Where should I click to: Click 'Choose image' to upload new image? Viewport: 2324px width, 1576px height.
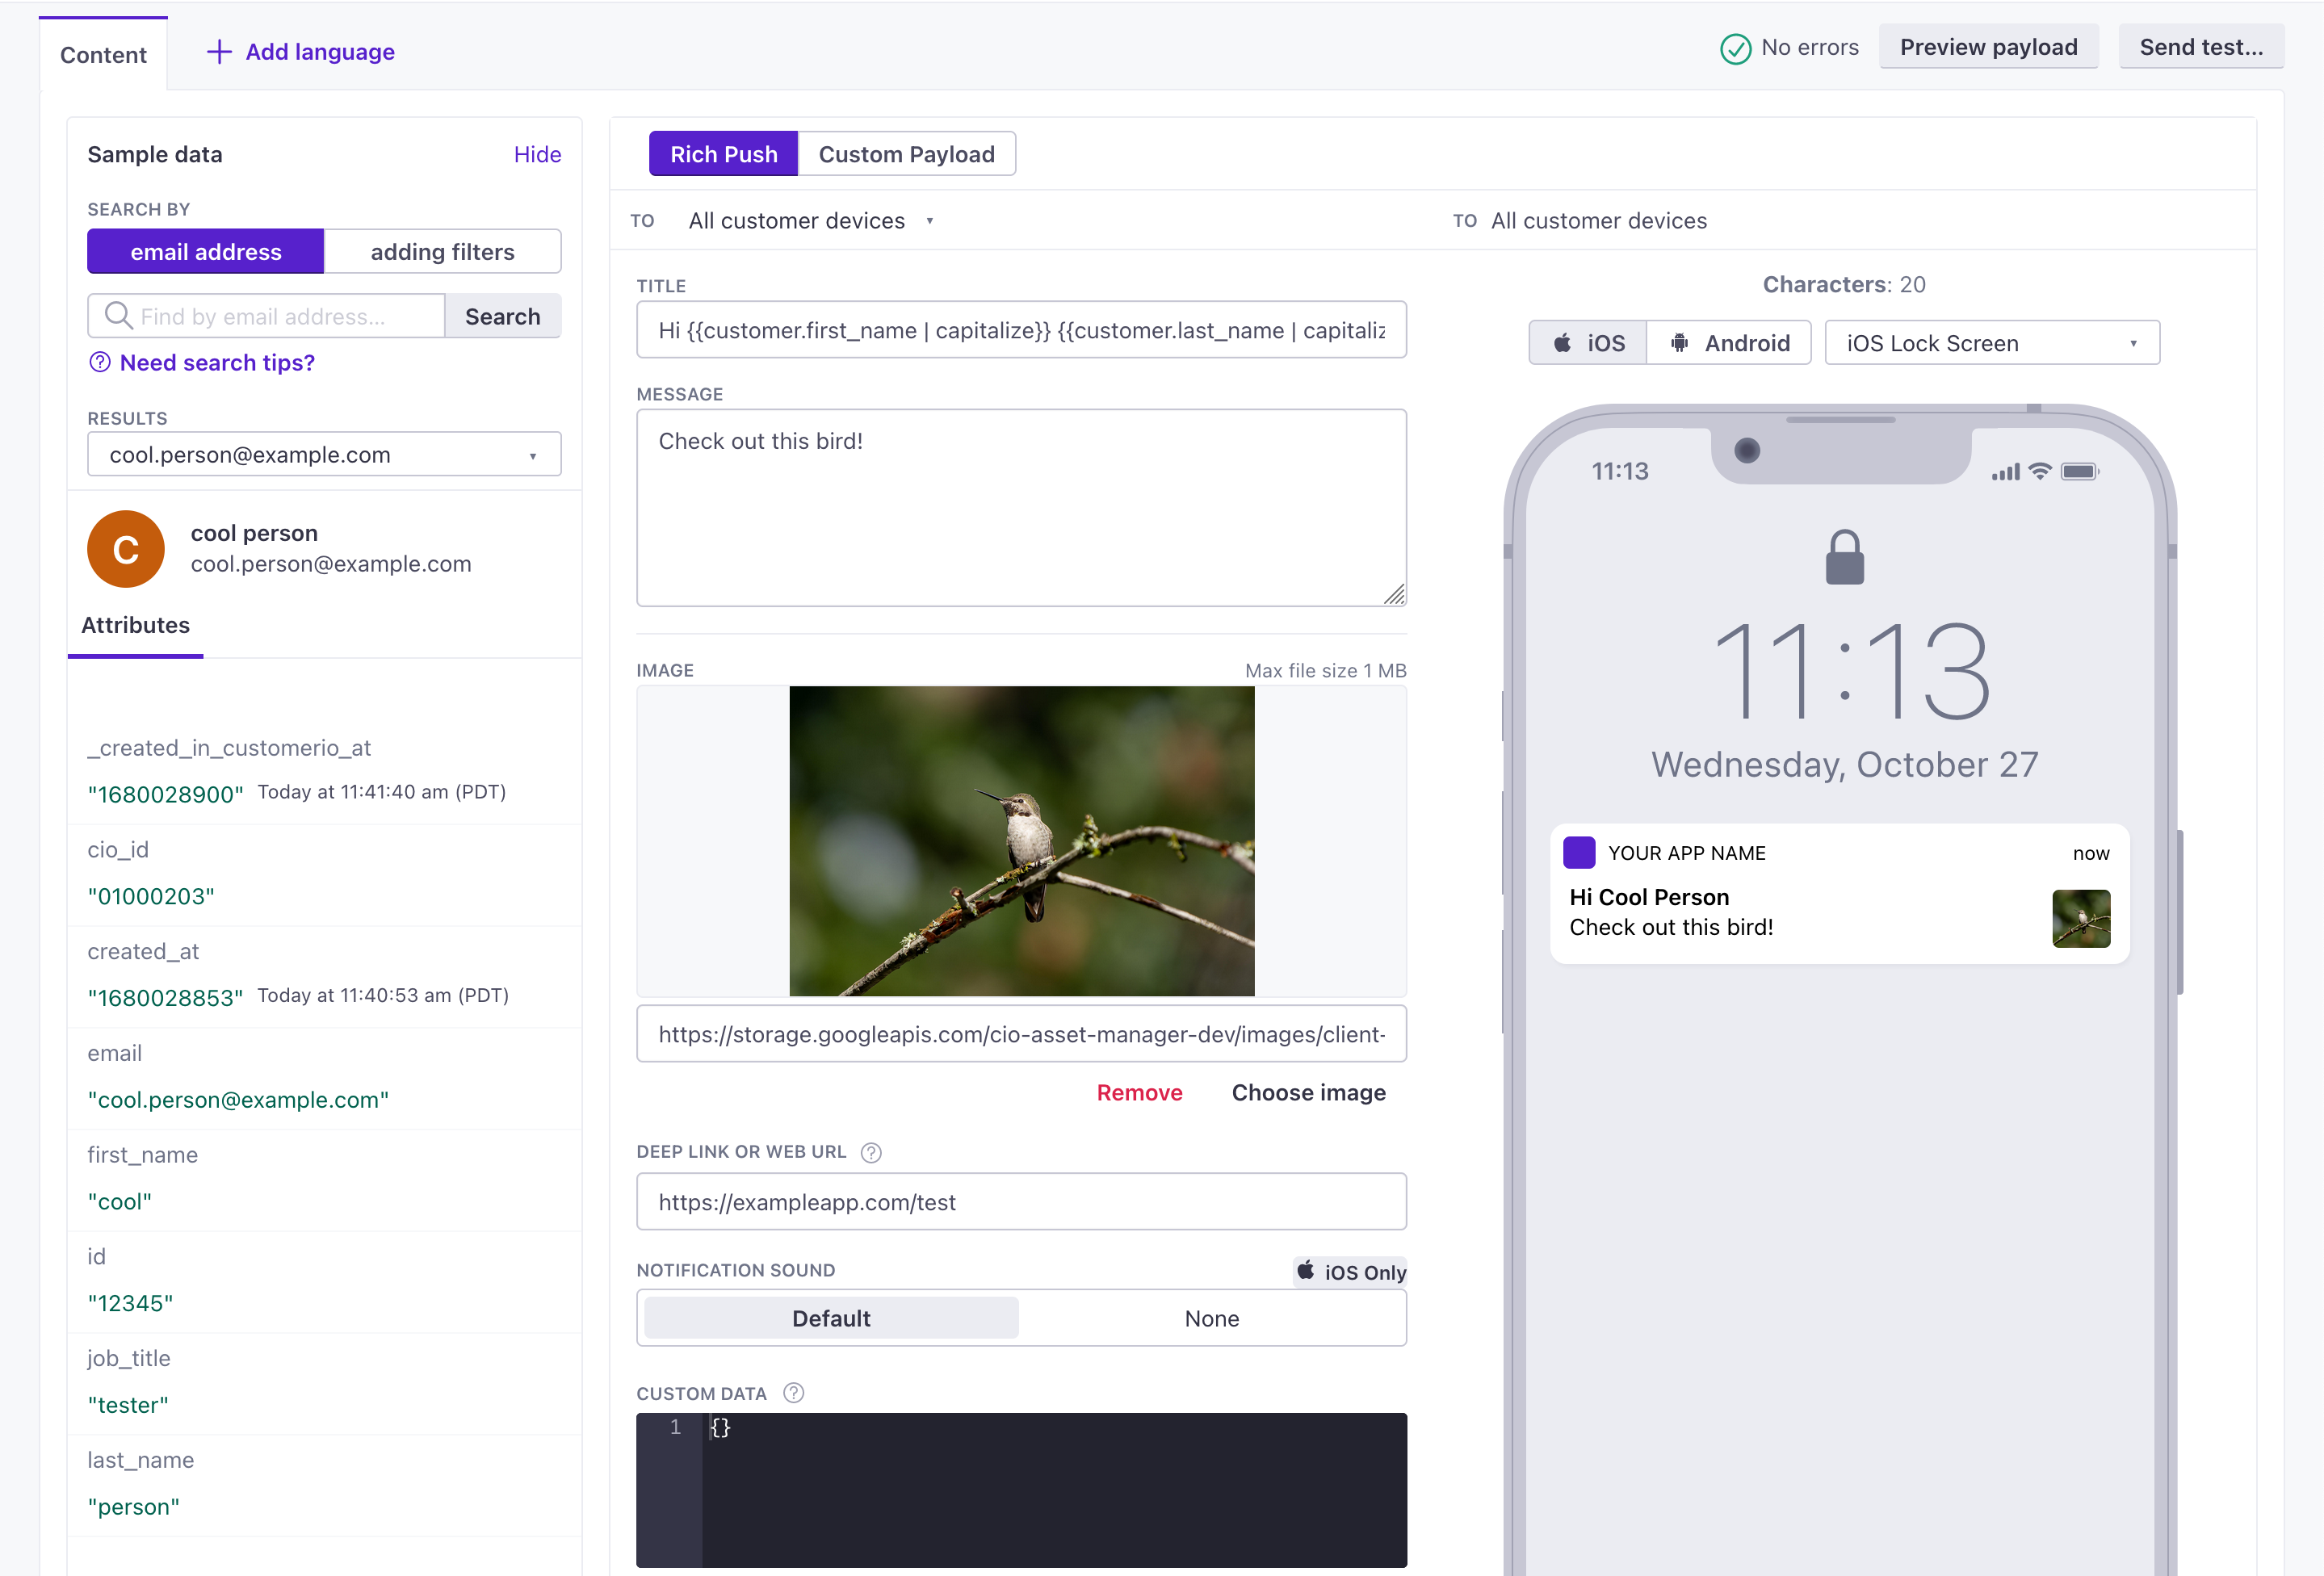tap(1307, 1092)
